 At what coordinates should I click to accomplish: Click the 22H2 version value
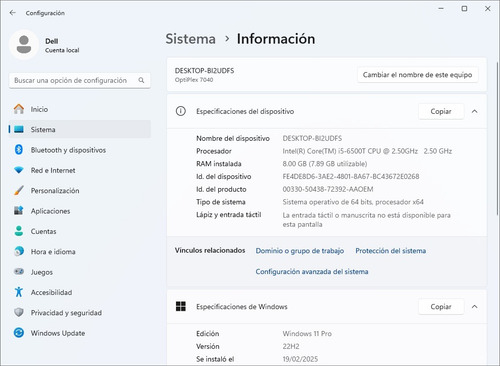click(291, 346)
